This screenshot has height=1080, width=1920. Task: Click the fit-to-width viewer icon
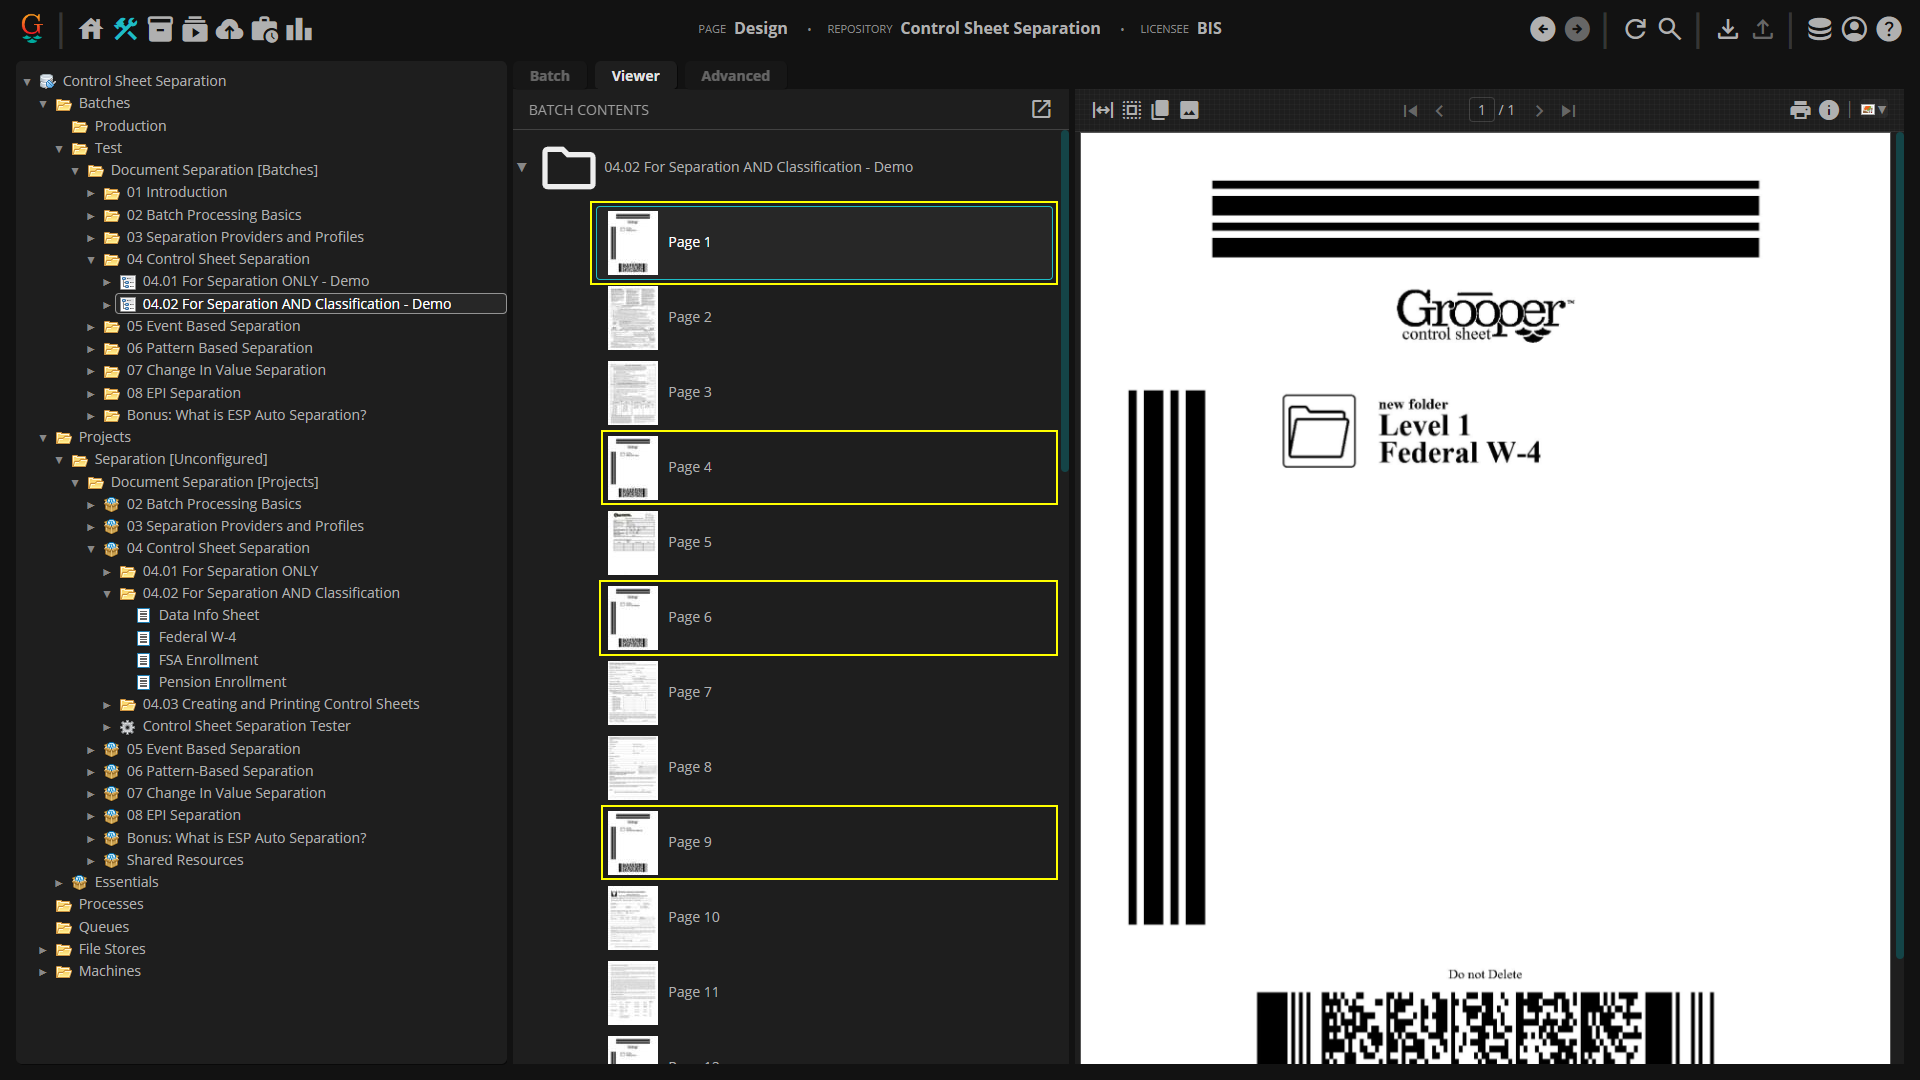point(1102,110)
